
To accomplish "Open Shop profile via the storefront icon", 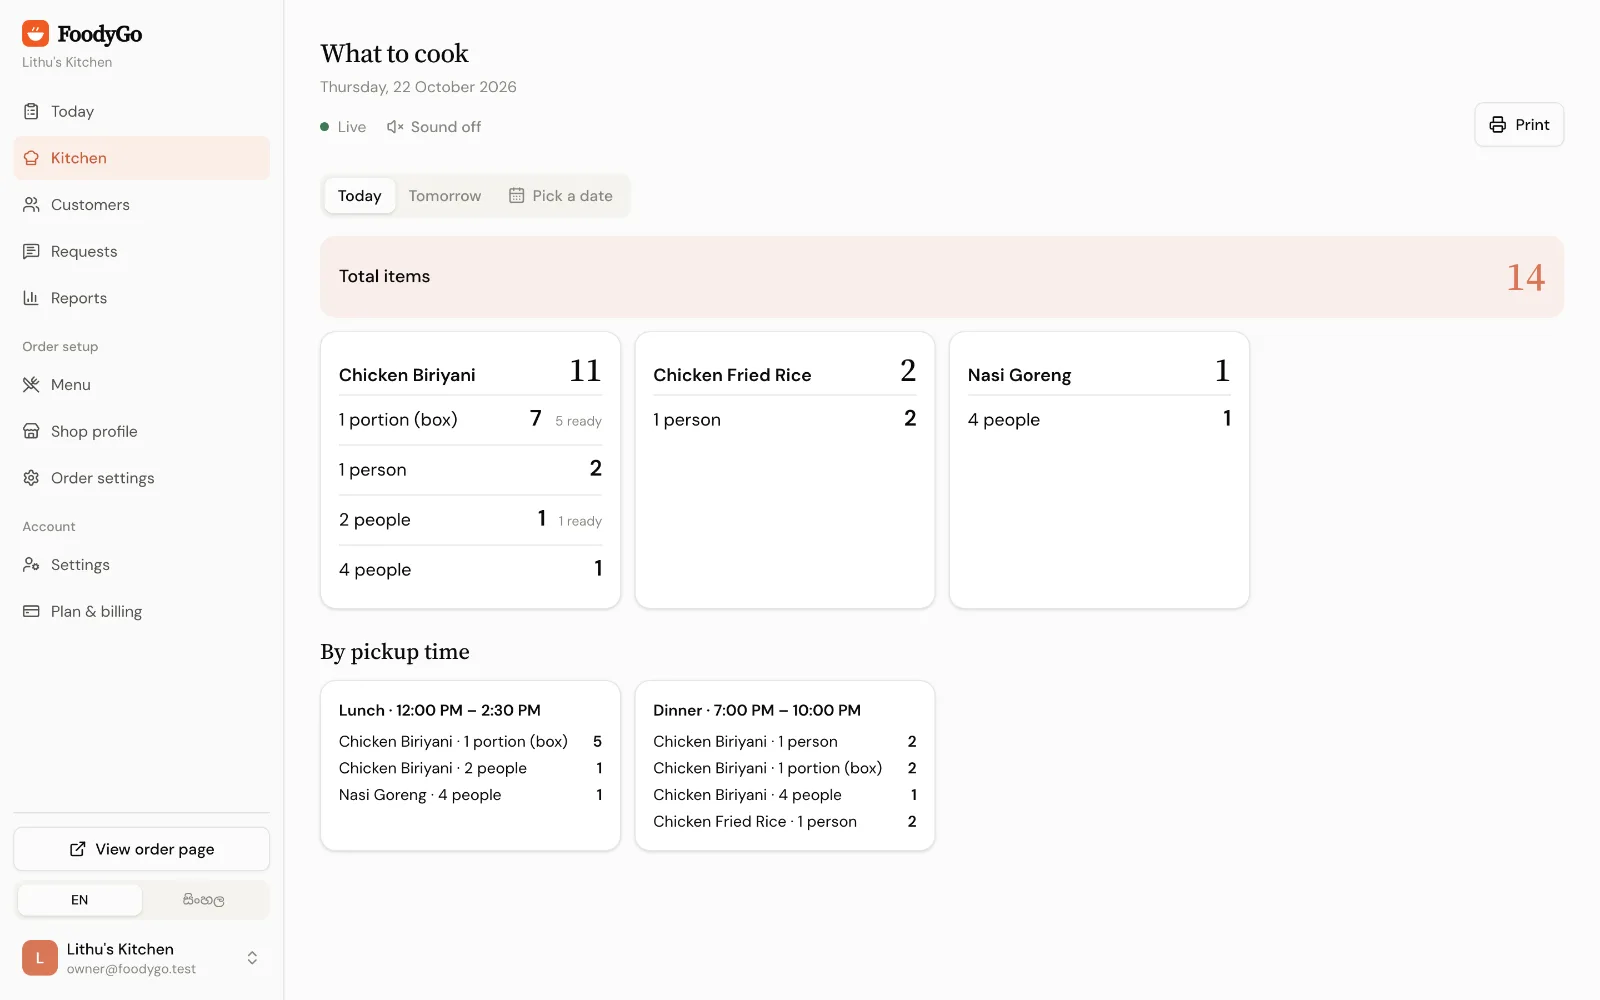I will [x=31, y=431].
